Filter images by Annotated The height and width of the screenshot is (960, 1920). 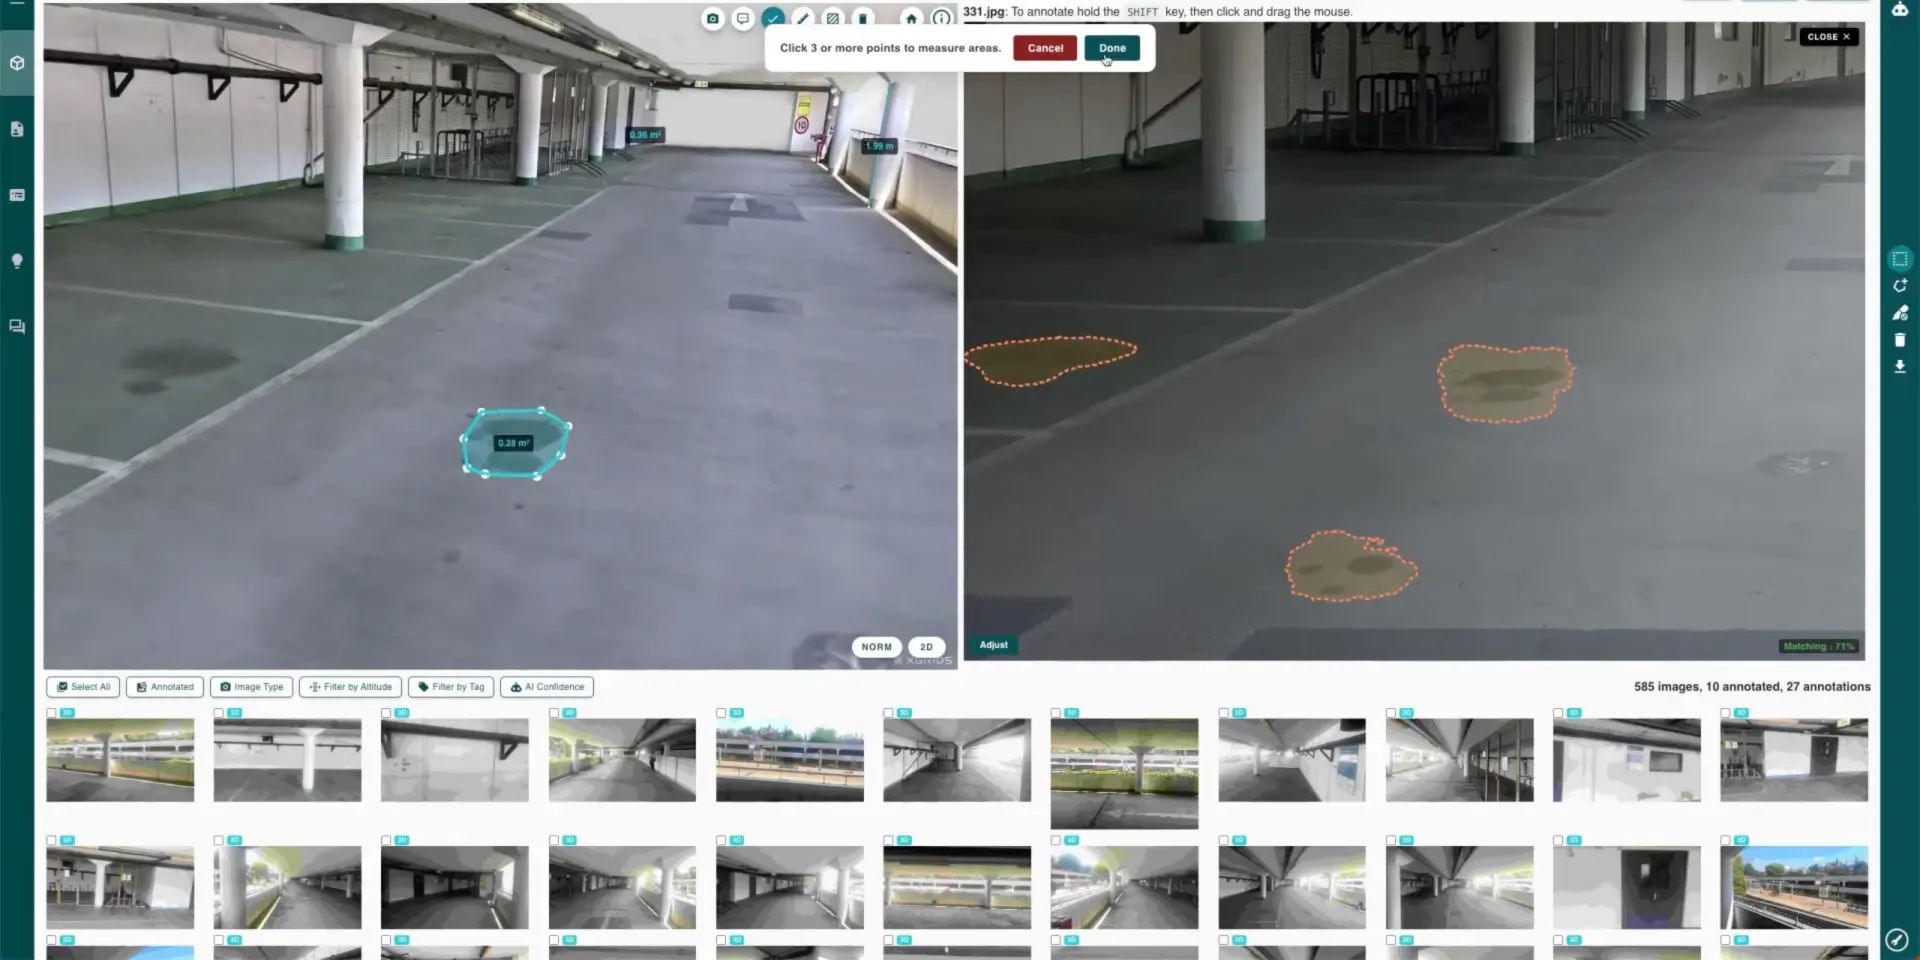click(x=165, y=687)
